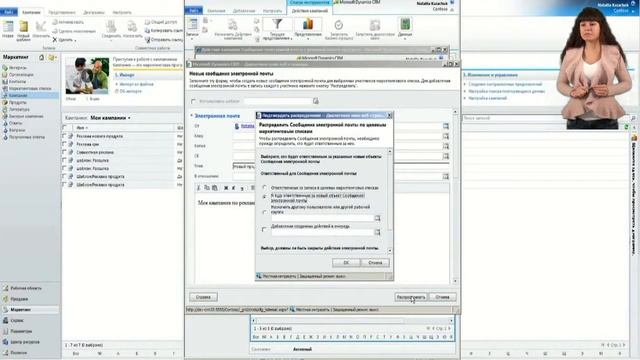The height and width of the screenshot is (360, 640).
Task: Select the Действия кампаний ribbon tab
Action: (x=309, y=11)
